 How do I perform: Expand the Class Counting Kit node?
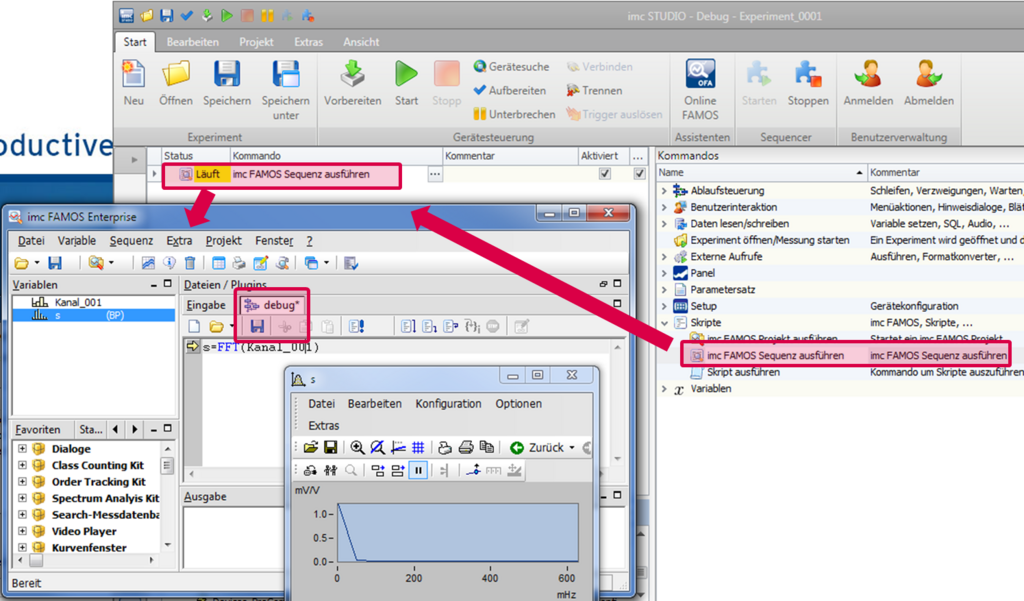(23, 466)
